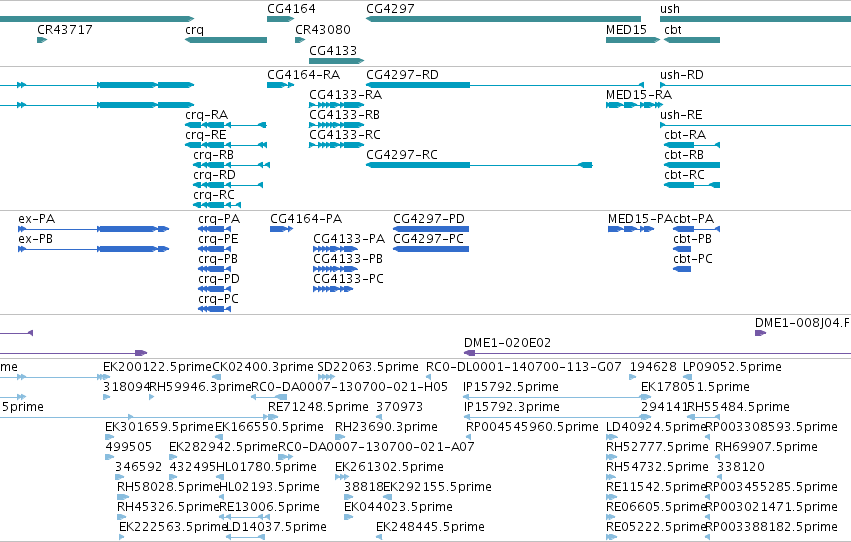
Task: Click the CG4133-PC protein label
Action: click(x=348, y=279)
